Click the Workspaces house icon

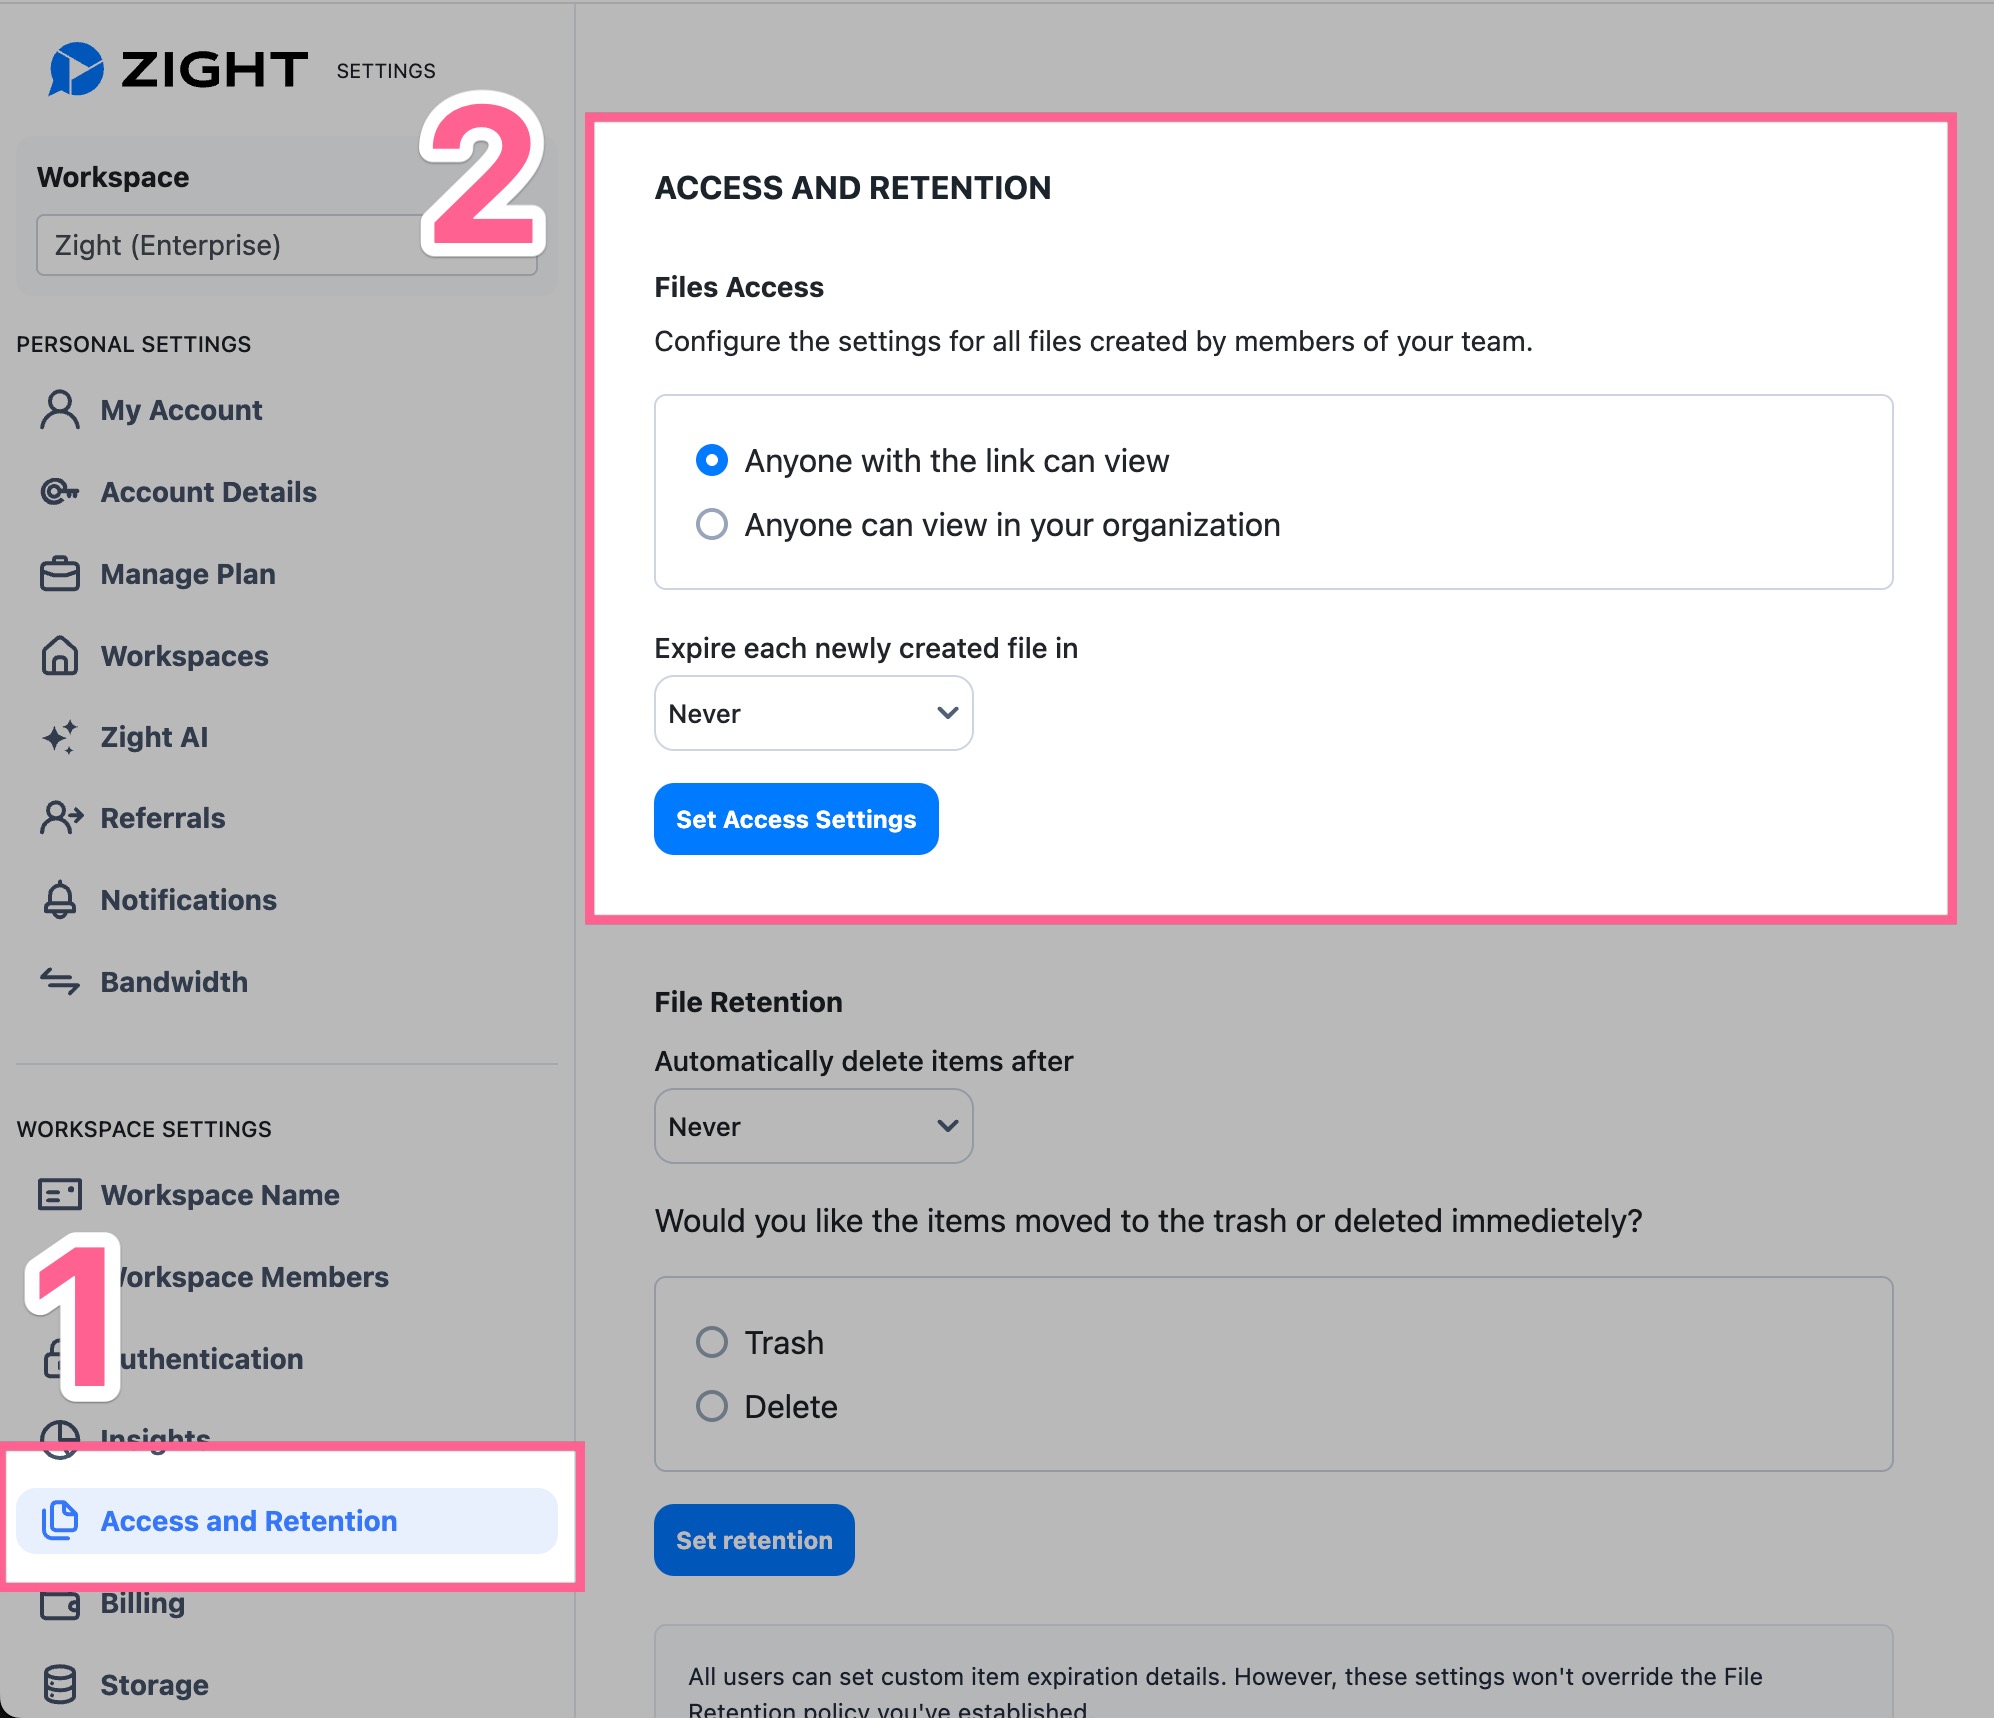[x=60, y=656]
